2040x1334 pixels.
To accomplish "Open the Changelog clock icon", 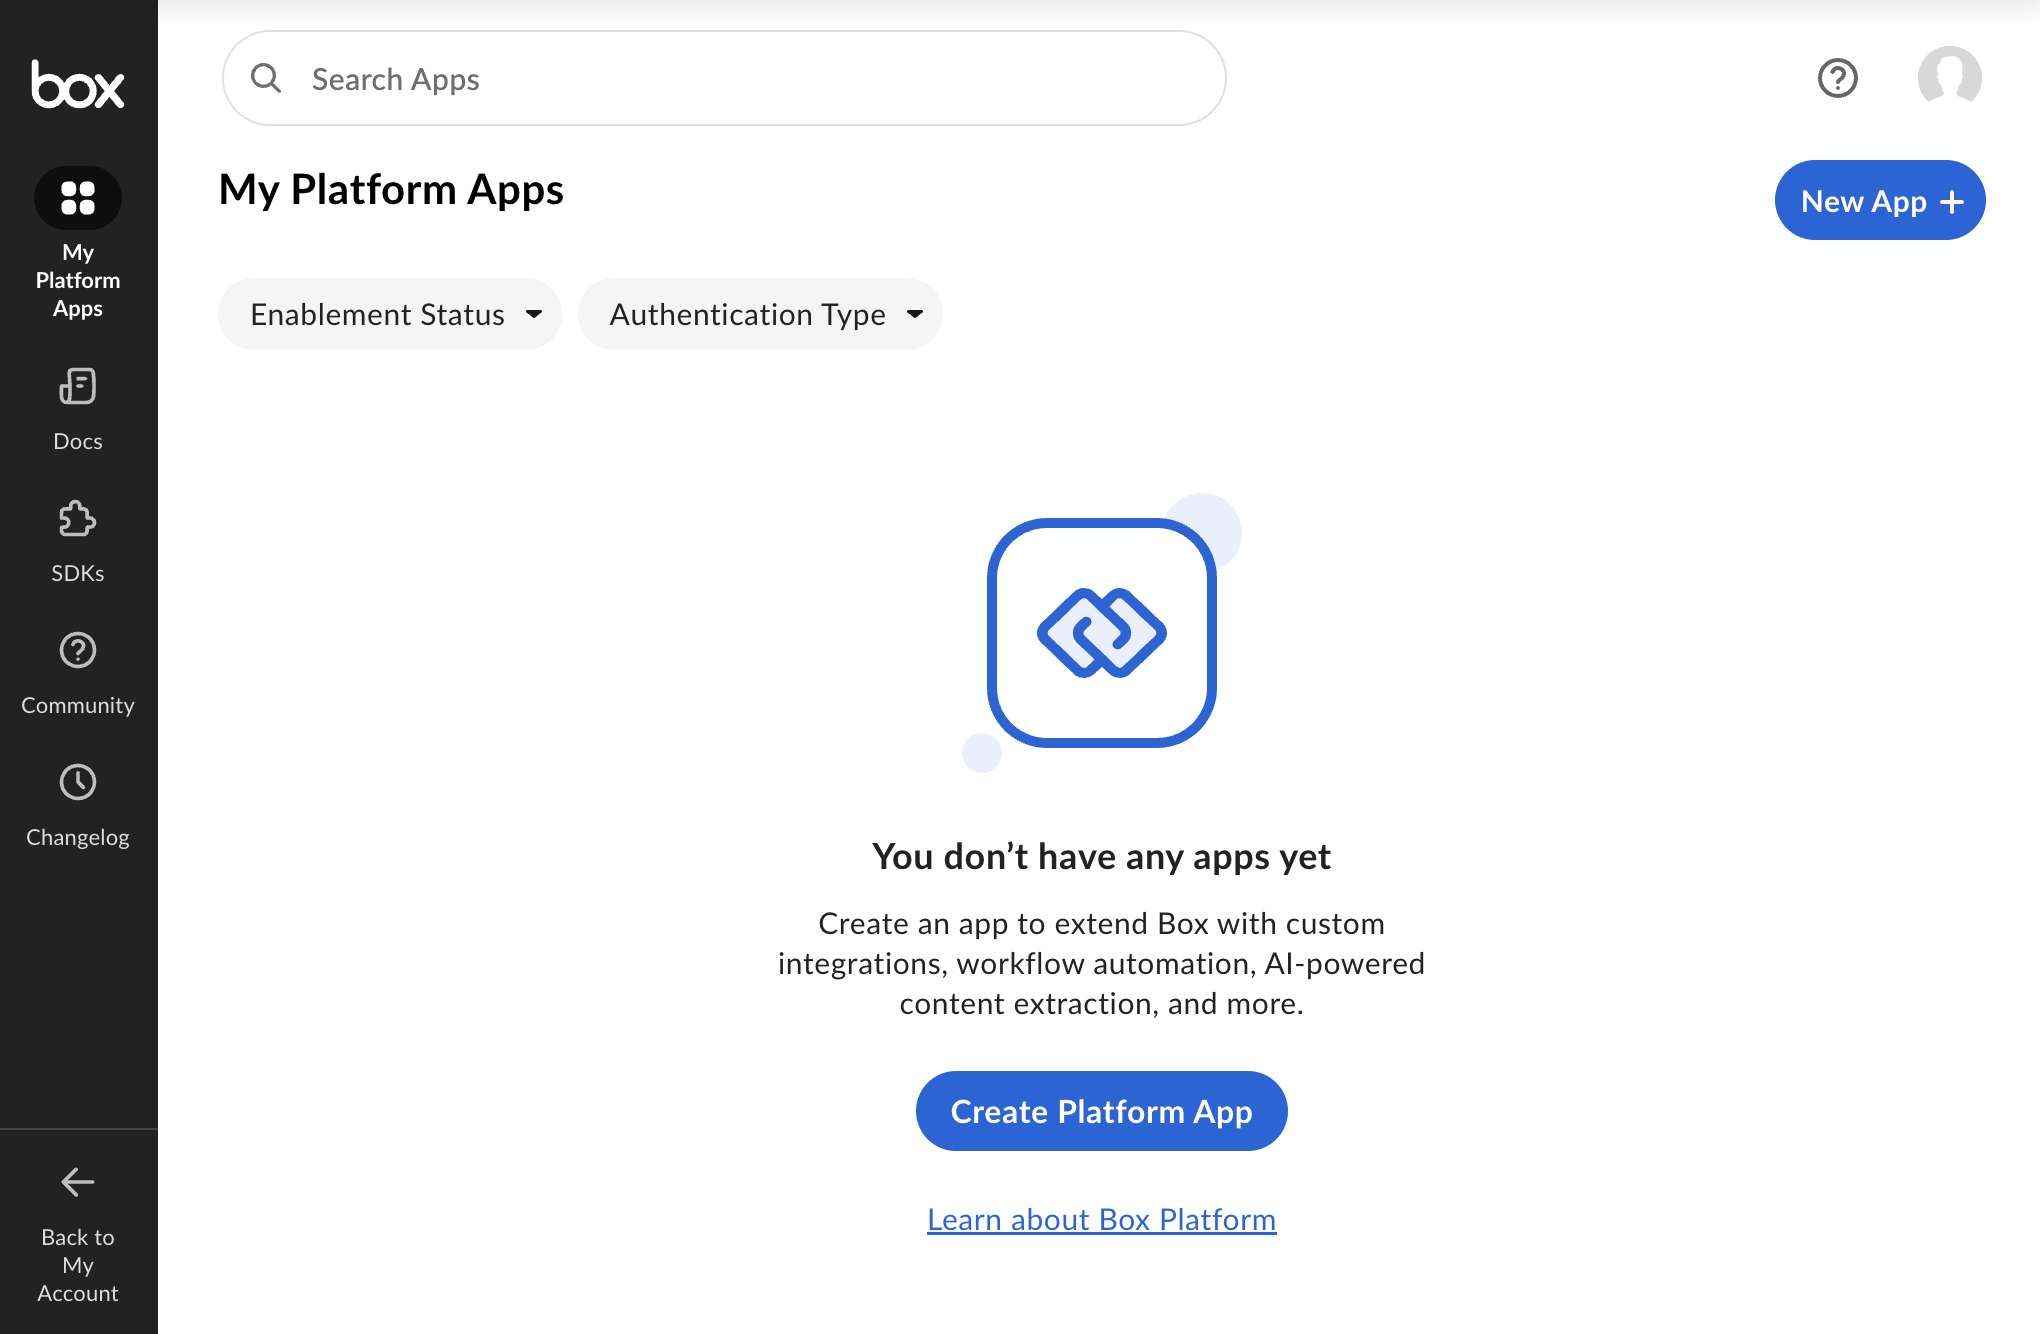I will click(x=78, y=783).
